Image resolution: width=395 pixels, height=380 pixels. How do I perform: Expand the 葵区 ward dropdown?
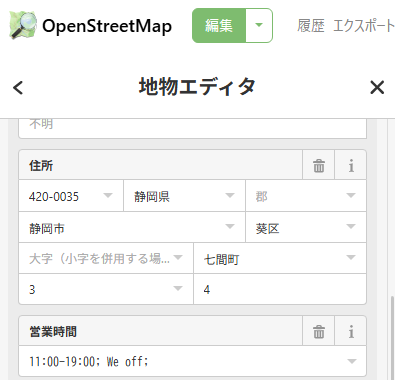pos(350,227)
